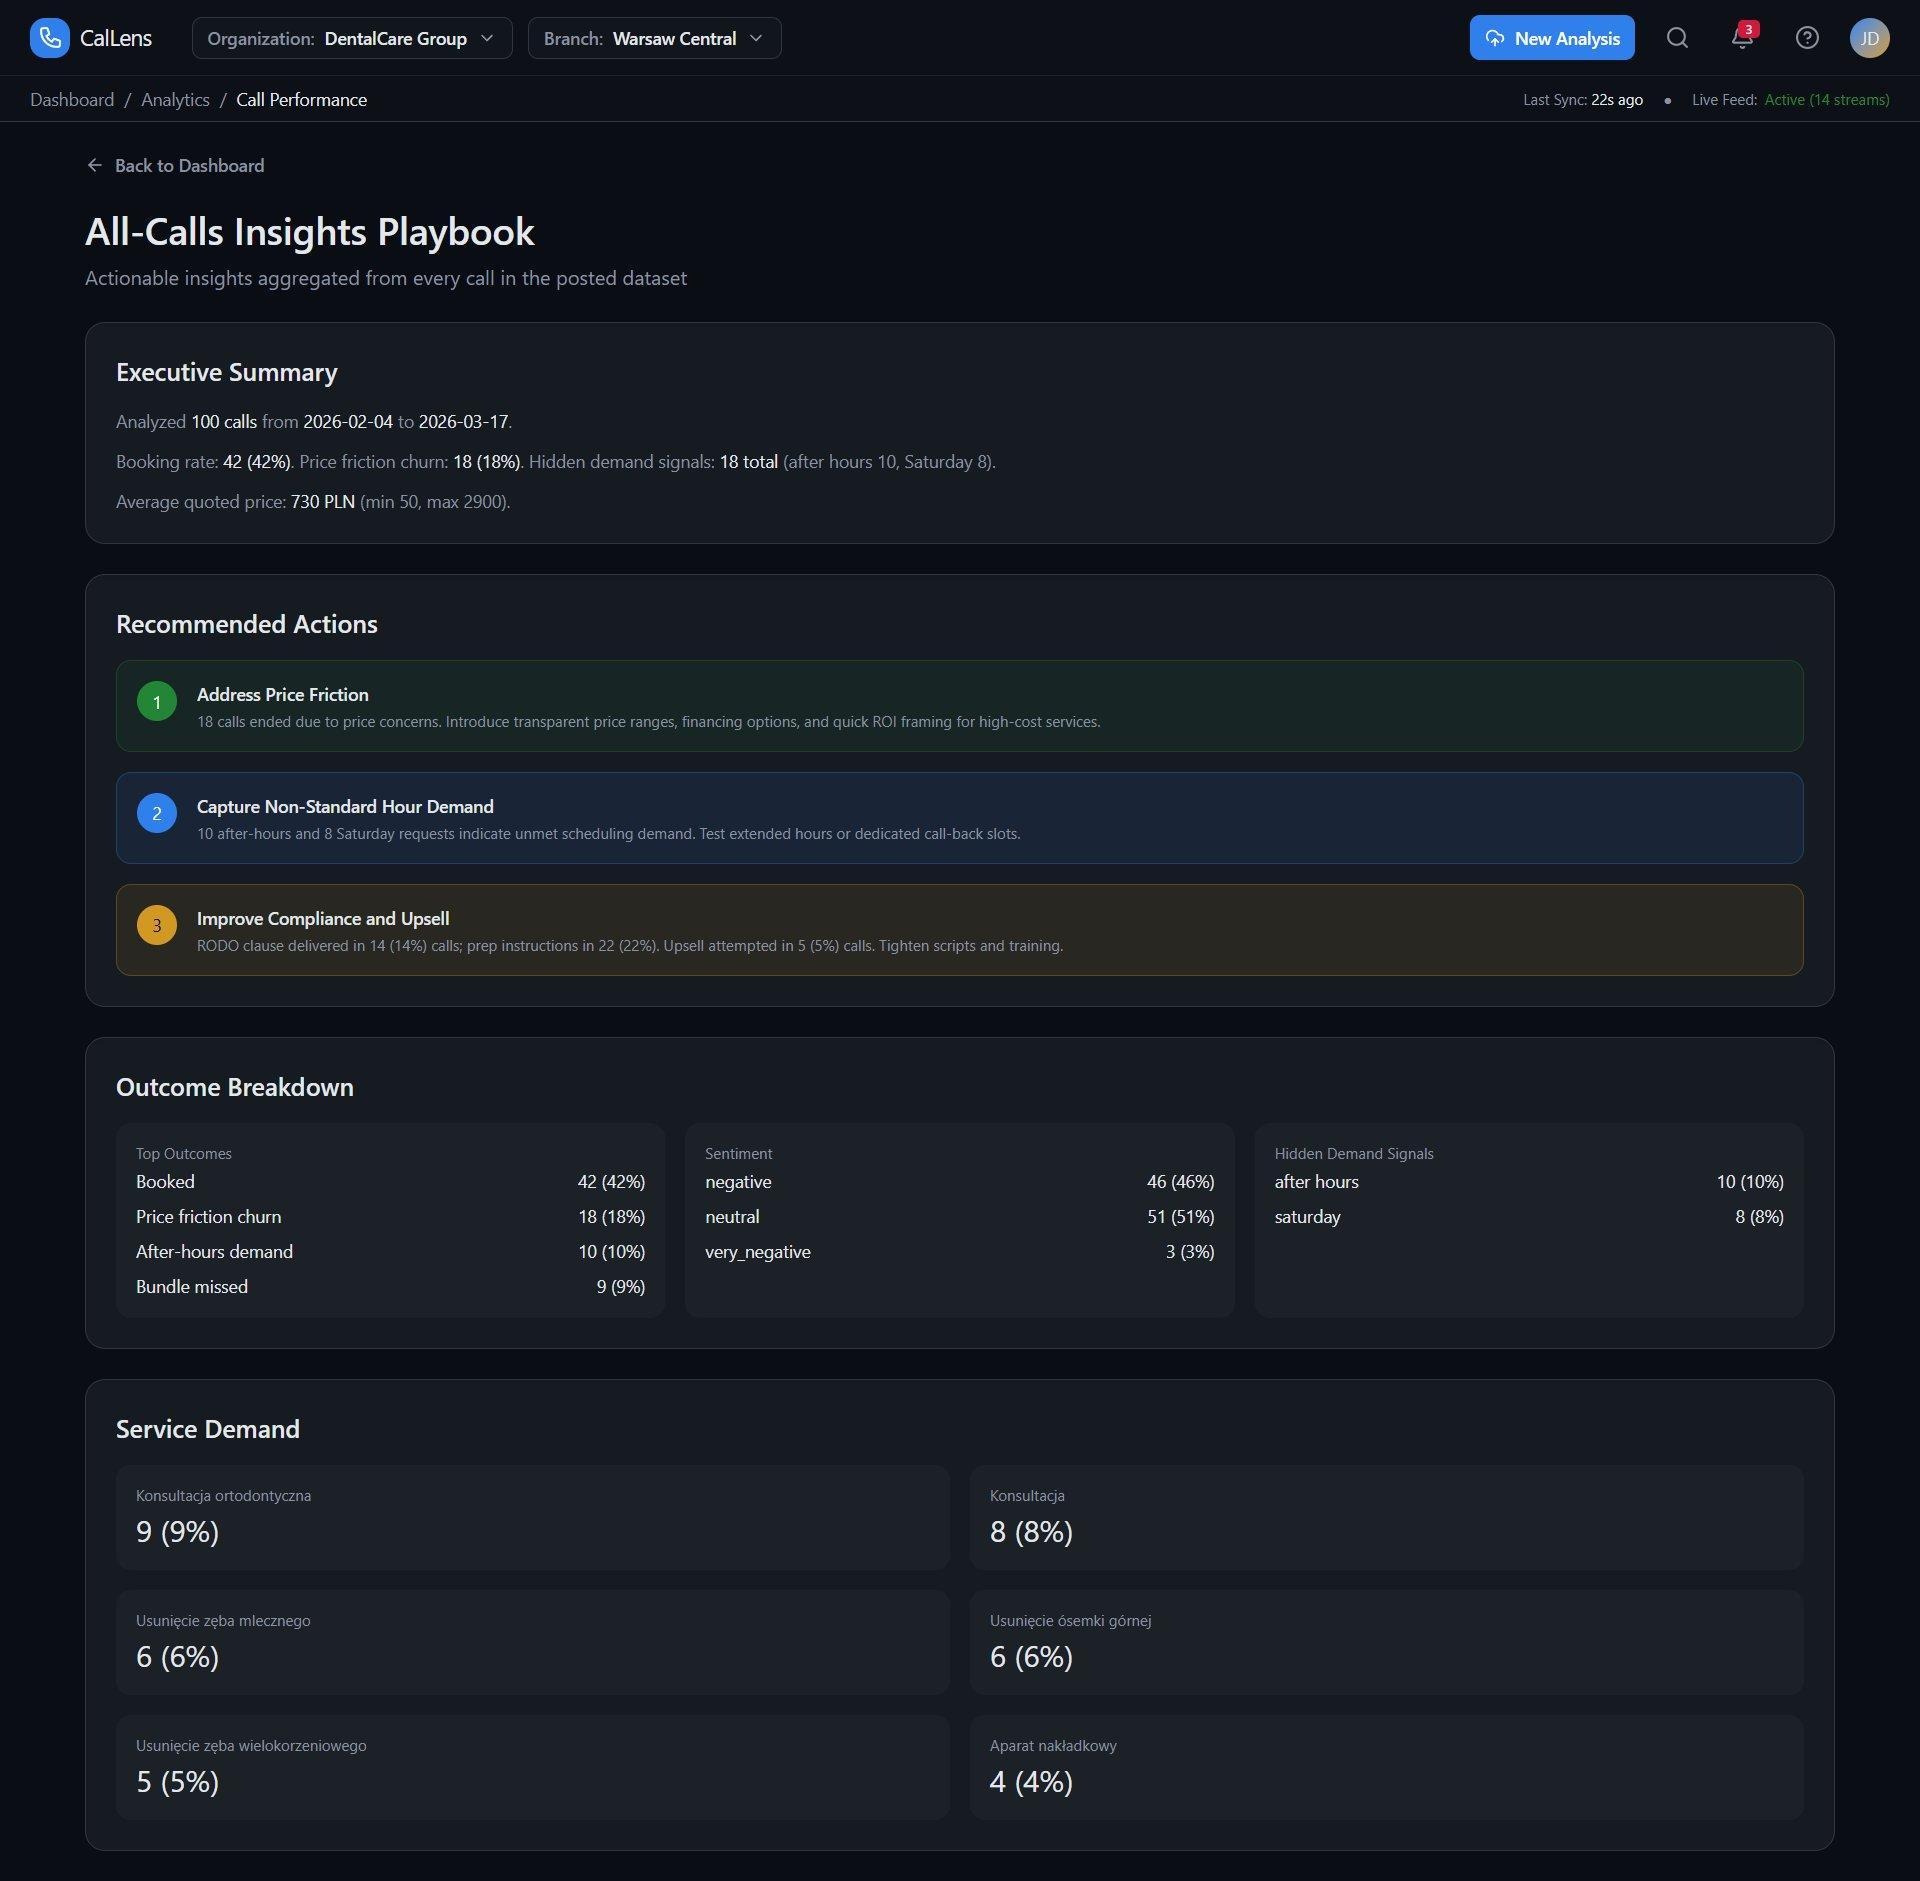Click the orange number 3 badge
This screenshot has width=1920, height=1881.
click(157, 926)
